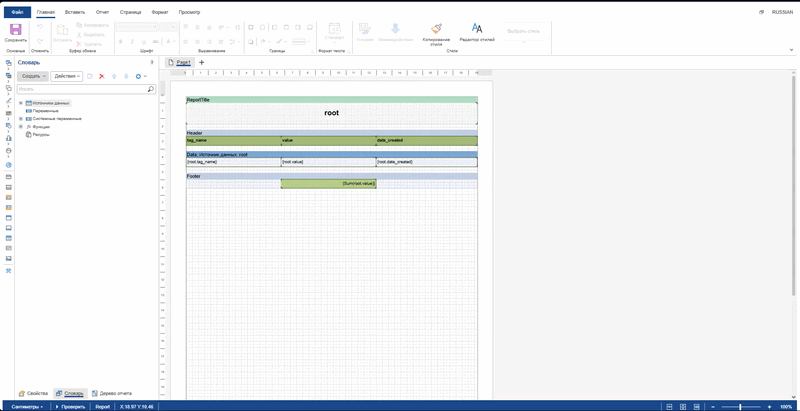Switch to the Вставить ribbon tab
This screenshot has width=800, height=411.
point(75,11)
